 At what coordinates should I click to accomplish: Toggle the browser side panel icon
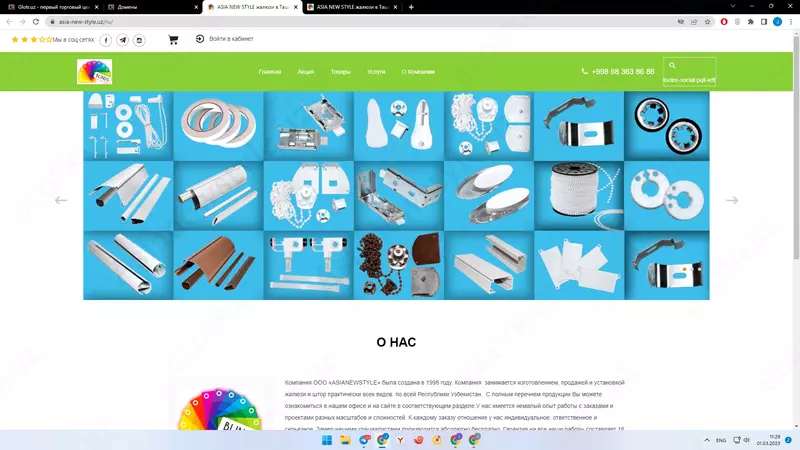click(764, 21)
